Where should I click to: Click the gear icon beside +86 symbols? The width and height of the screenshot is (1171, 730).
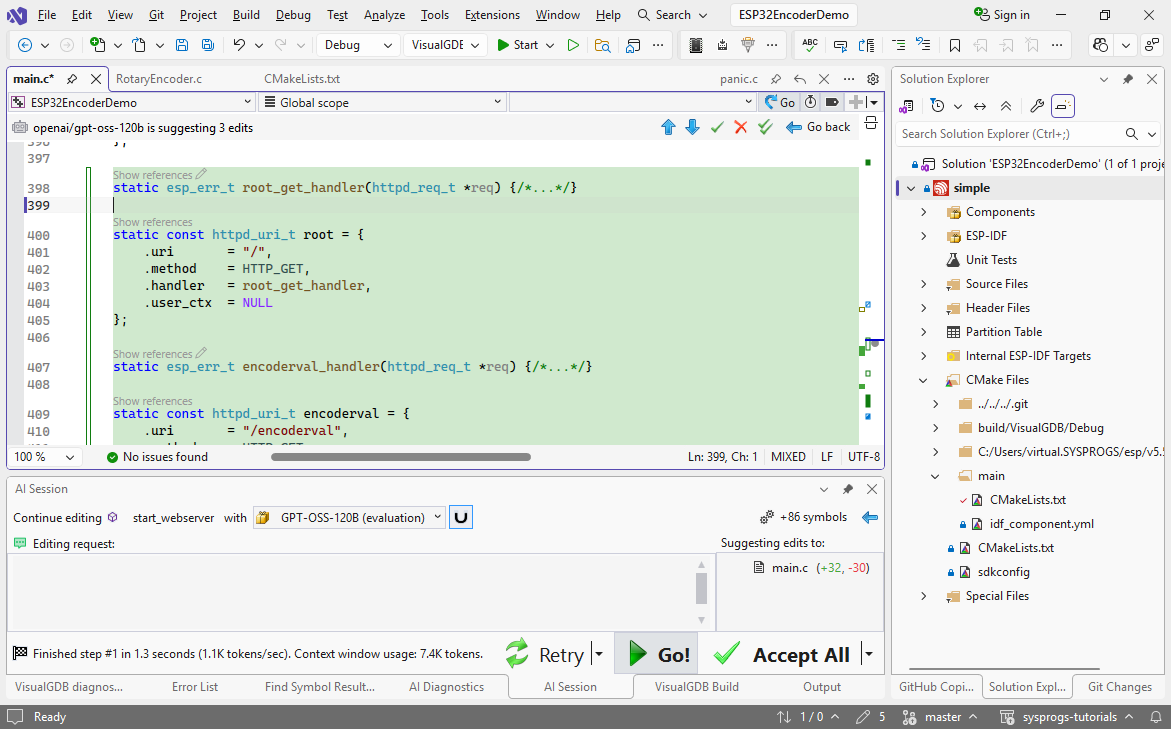[x=767, y=517]
